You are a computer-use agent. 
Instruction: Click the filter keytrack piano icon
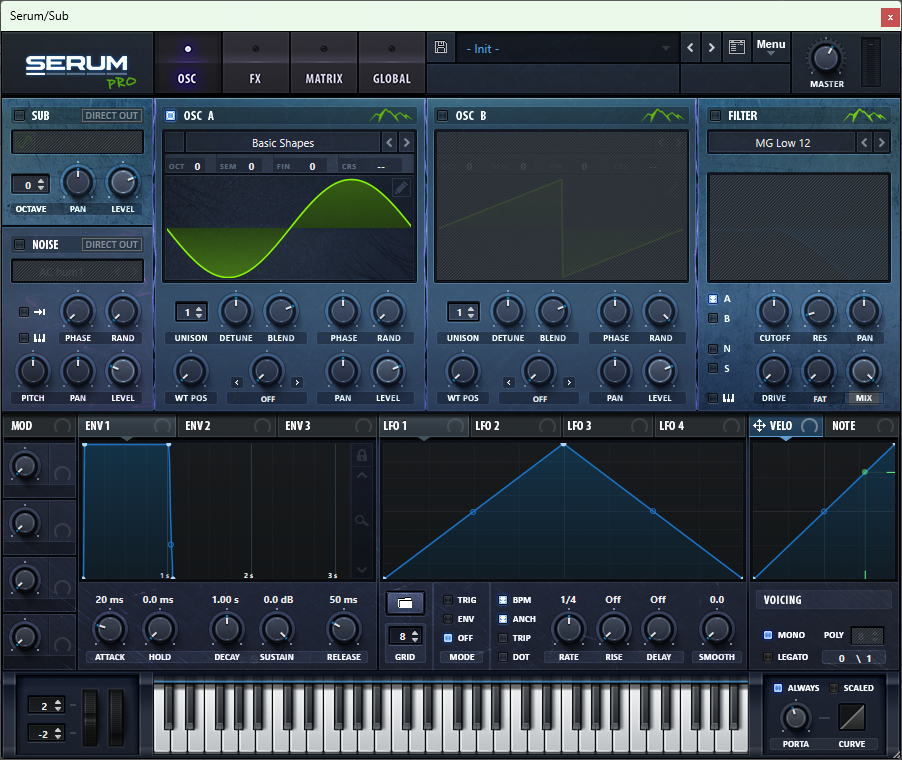728,398
